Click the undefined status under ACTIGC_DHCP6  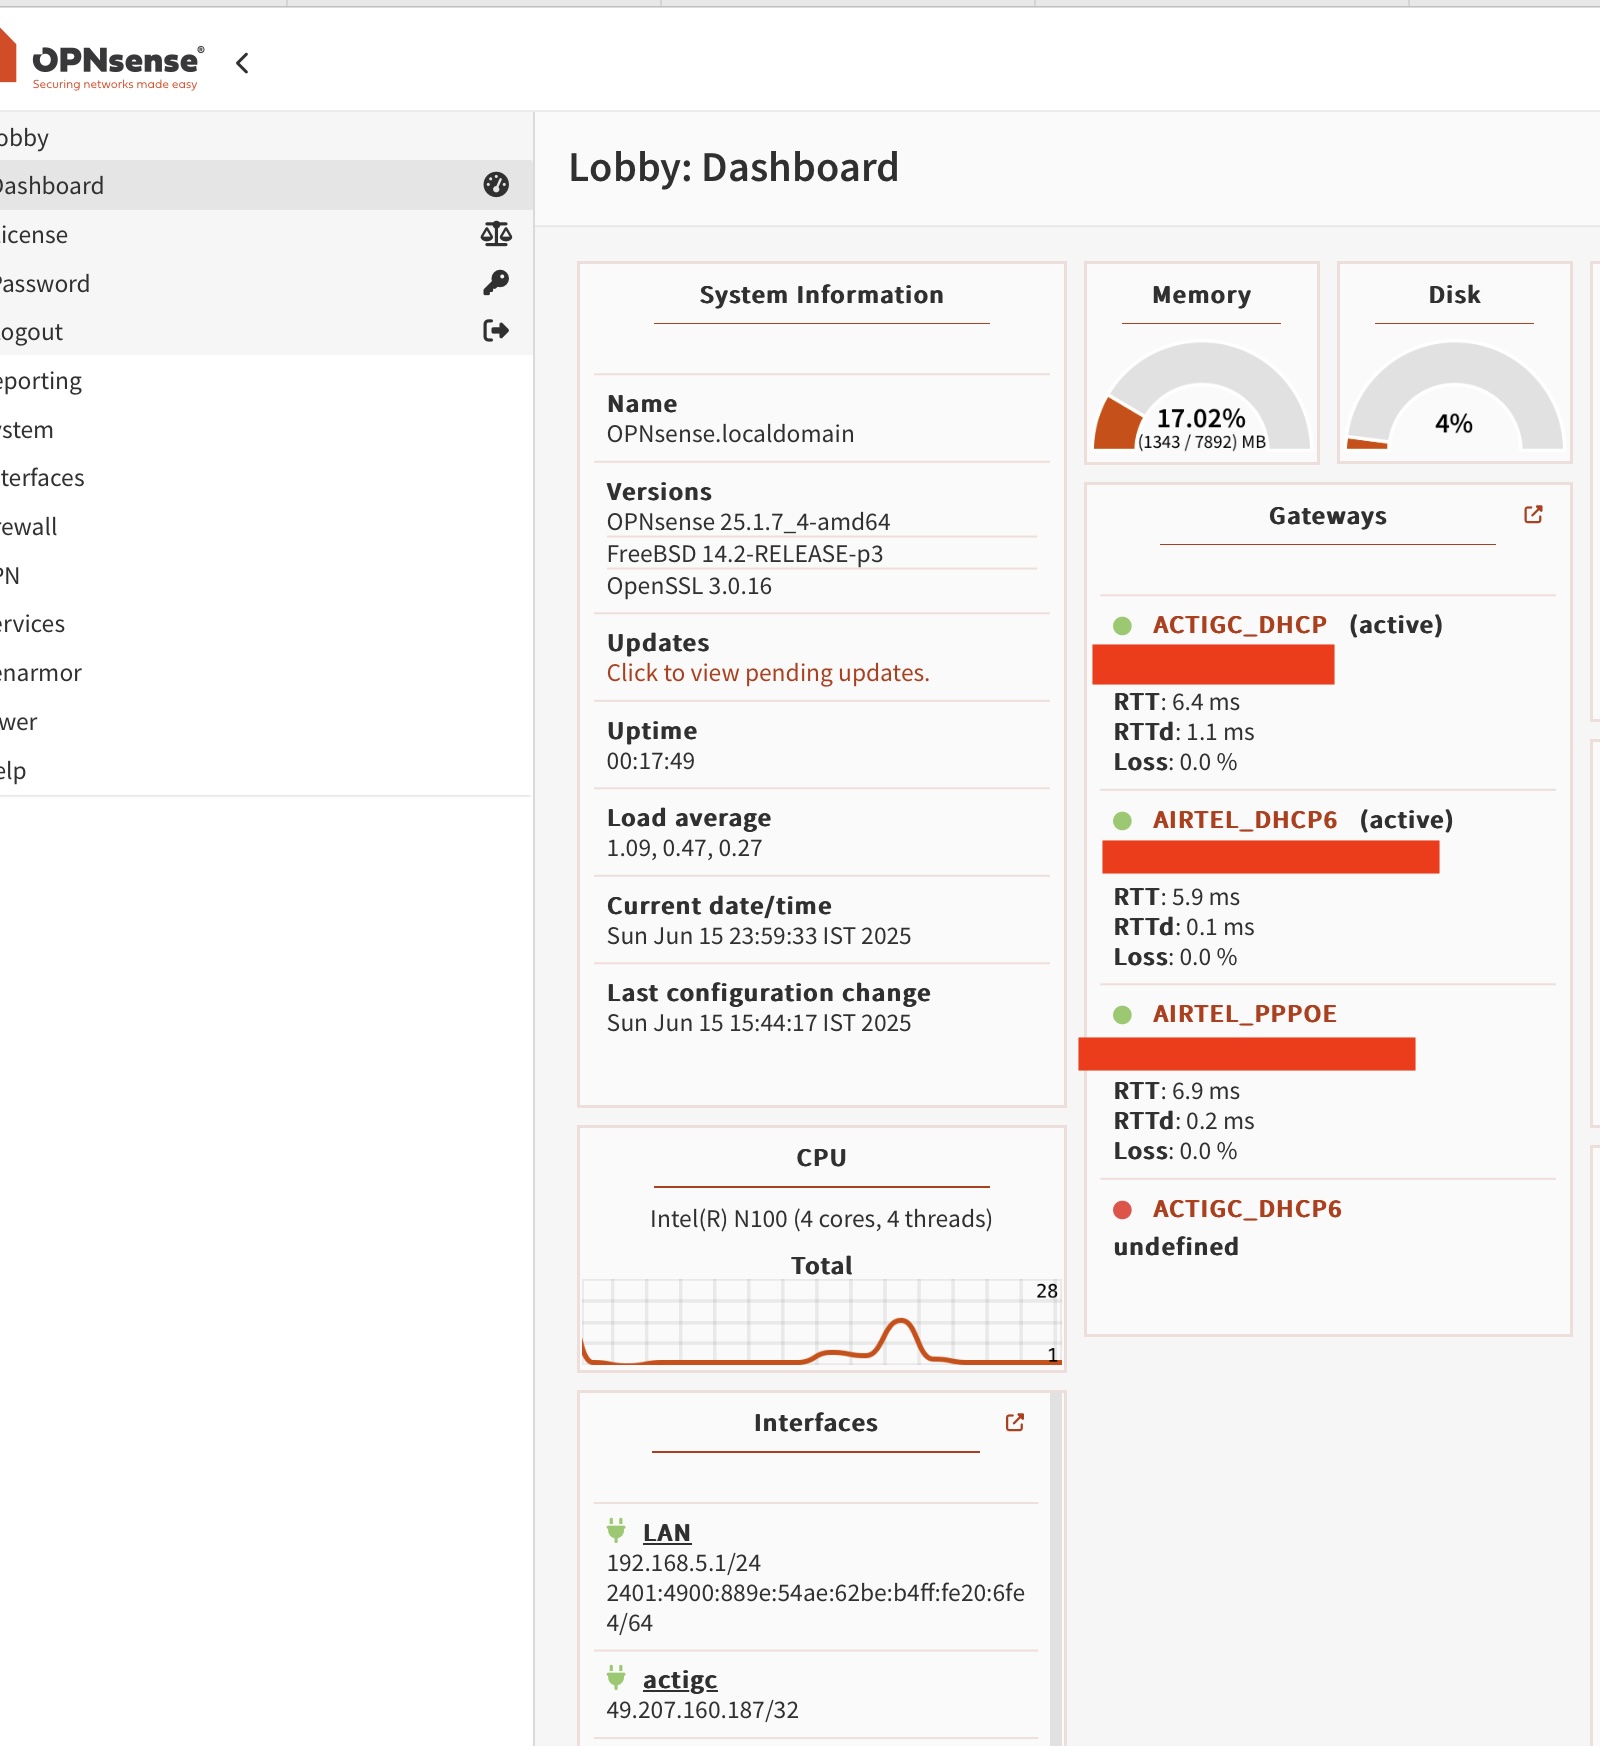(x=1176, y=1247)
